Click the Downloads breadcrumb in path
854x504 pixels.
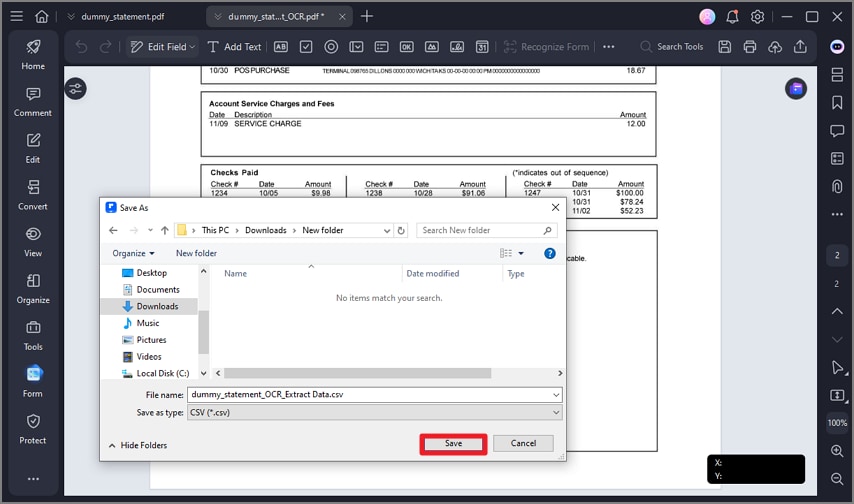pos(265,230)
